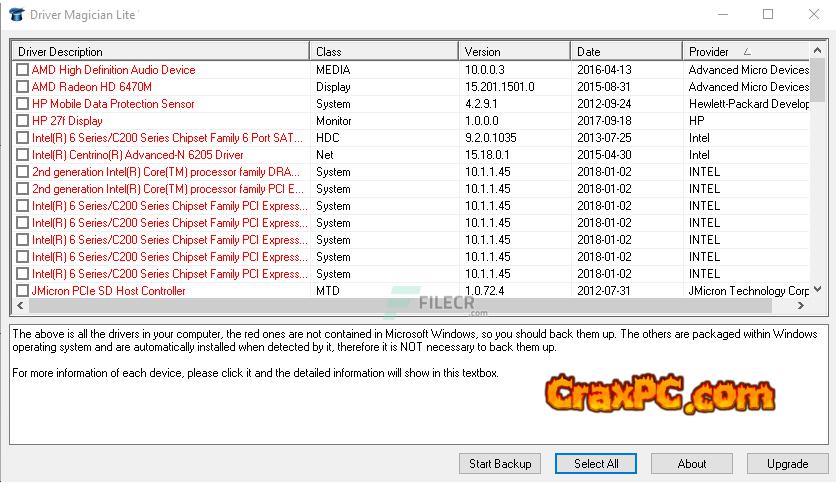Click the MEDIA class cell
Viewport: 836px width, 484px height.
coord(333,70)
